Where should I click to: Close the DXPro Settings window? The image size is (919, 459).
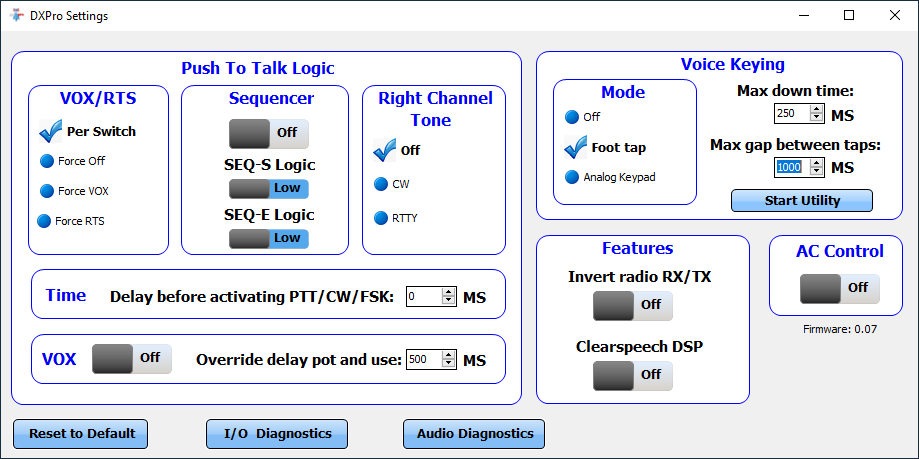click(x=895, y=16)
